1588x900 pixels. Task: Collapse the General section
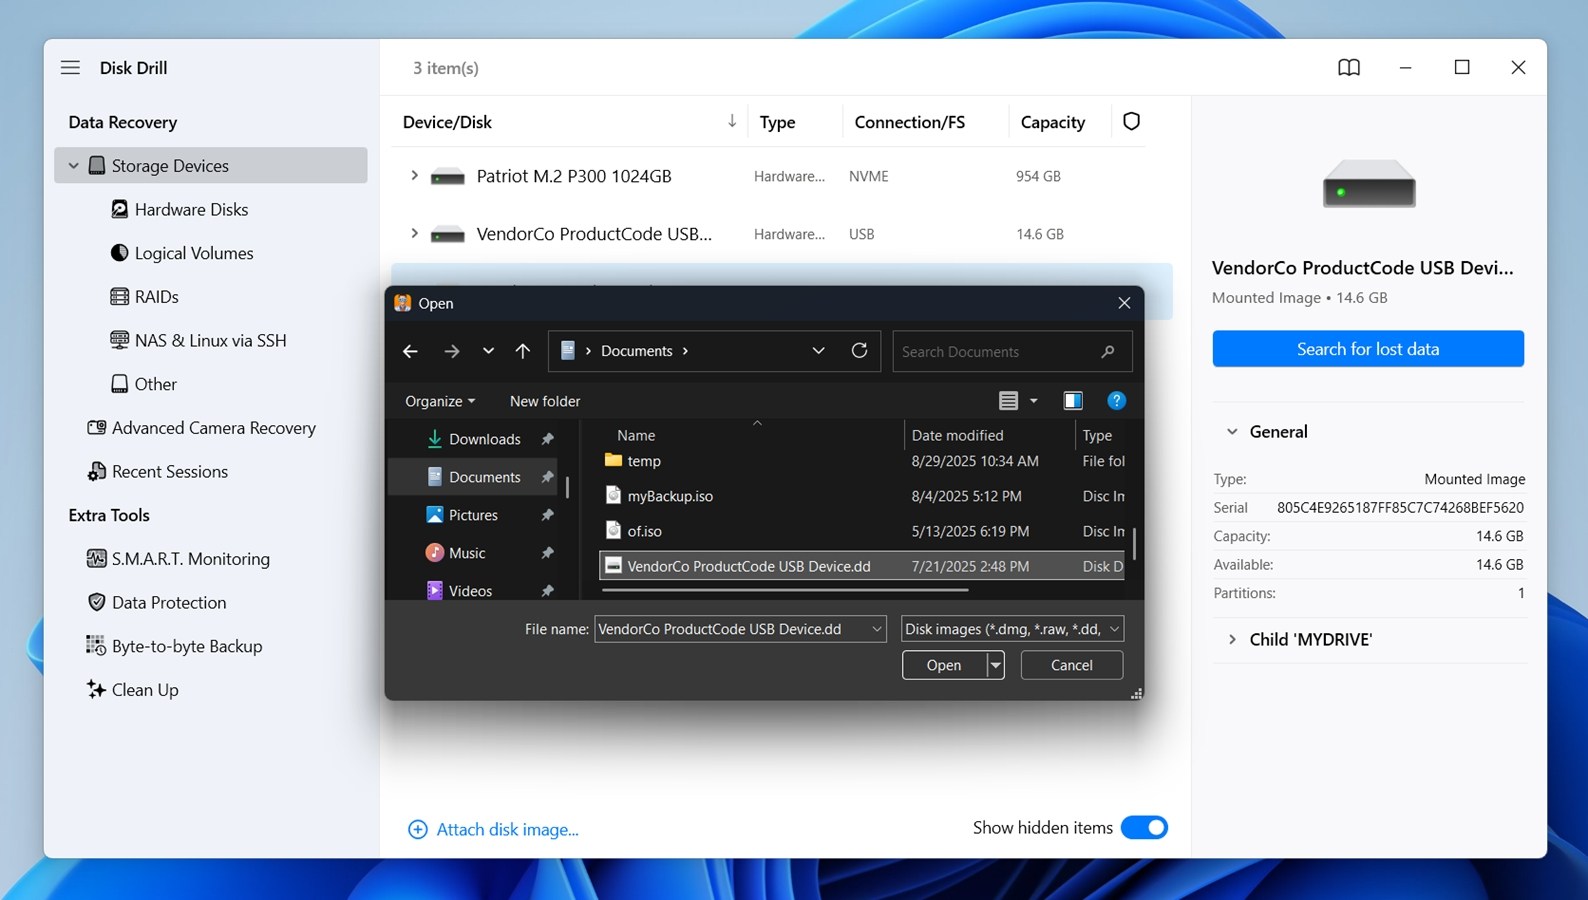coord(1232,432)
